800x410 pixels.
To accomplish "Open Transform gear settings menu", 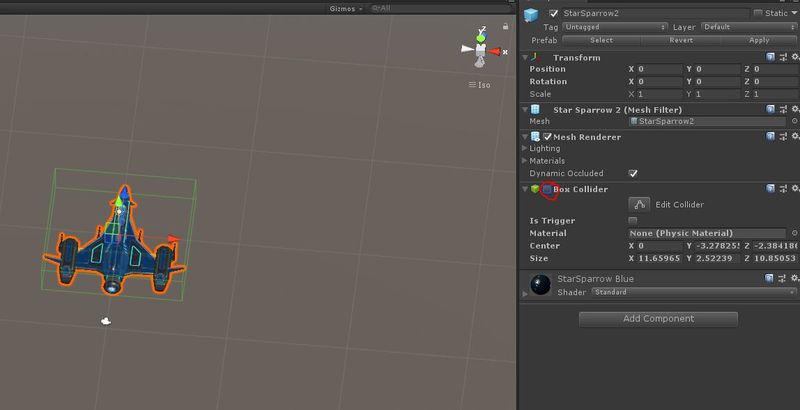I will pos(795,57).
